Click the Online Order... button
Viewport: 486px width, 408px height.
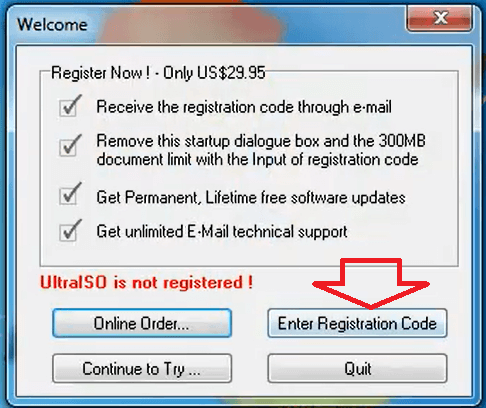[x=142, y=323]
